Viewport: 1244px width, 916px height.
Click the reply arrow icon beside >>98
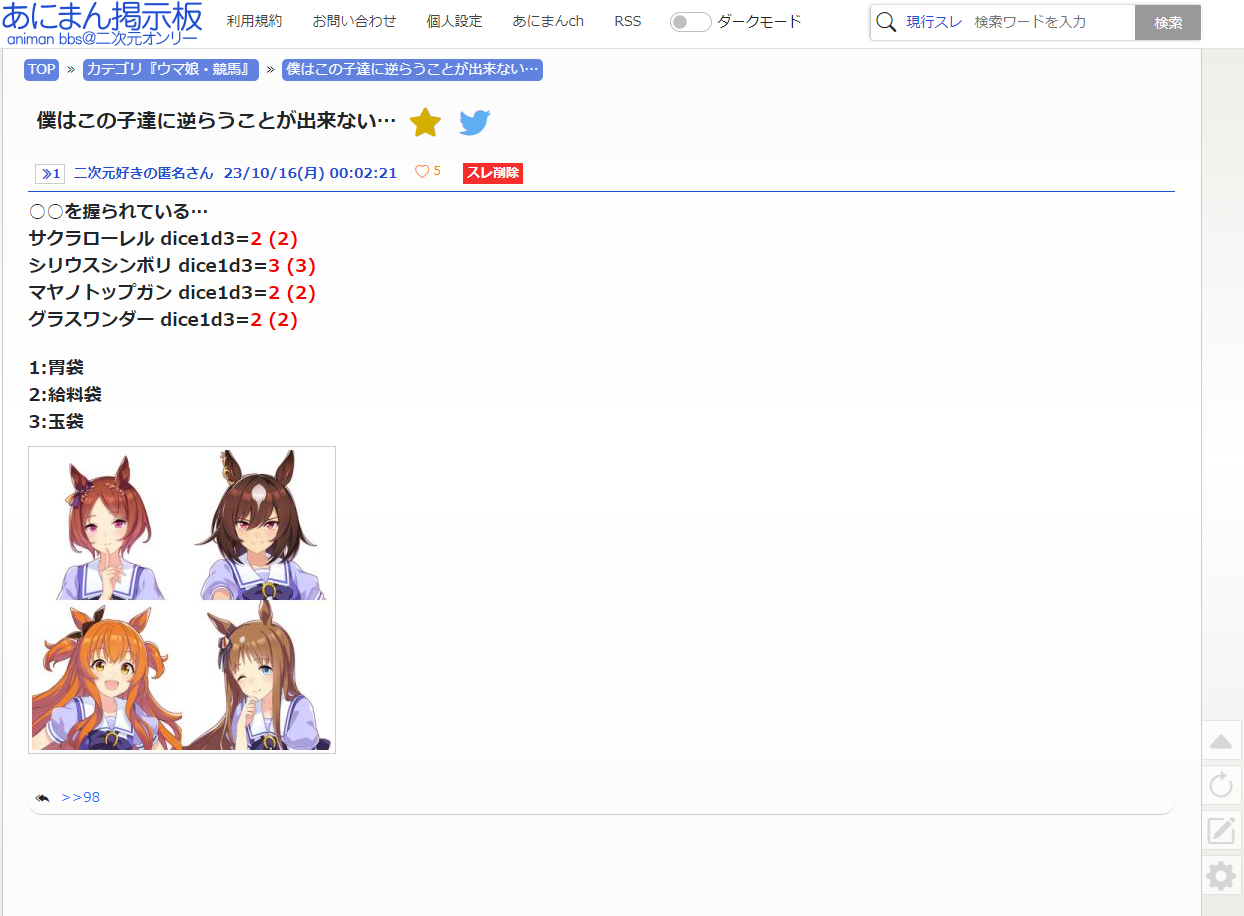tap(42, 798)
